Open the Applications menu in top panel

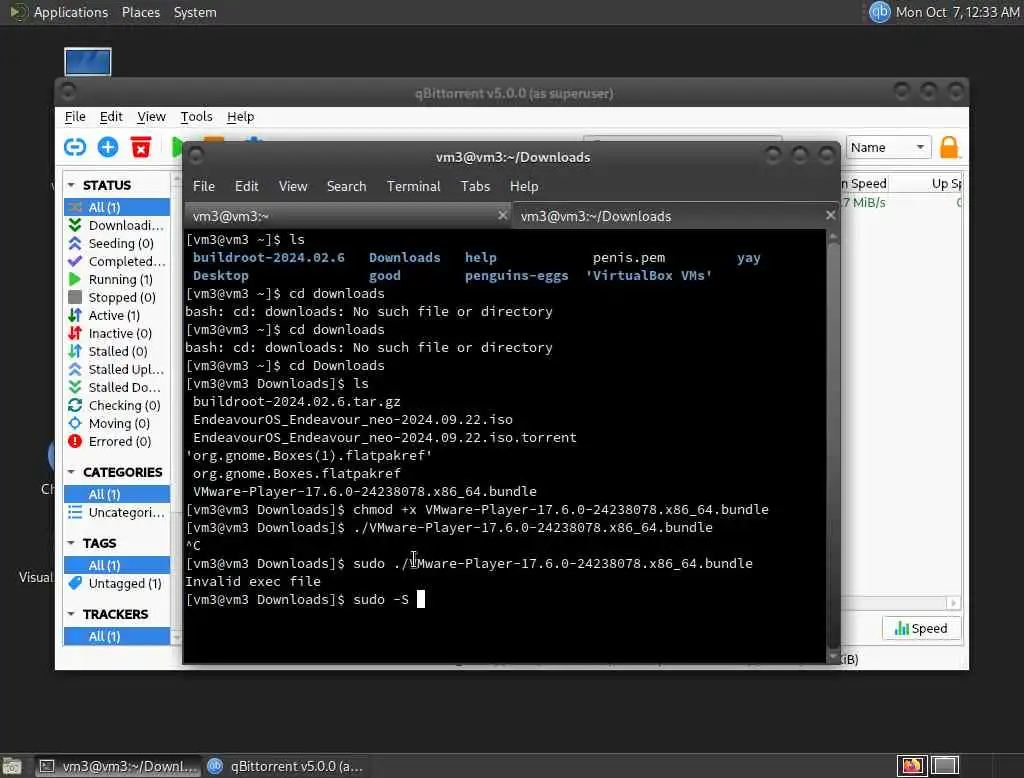pos(71,12)
